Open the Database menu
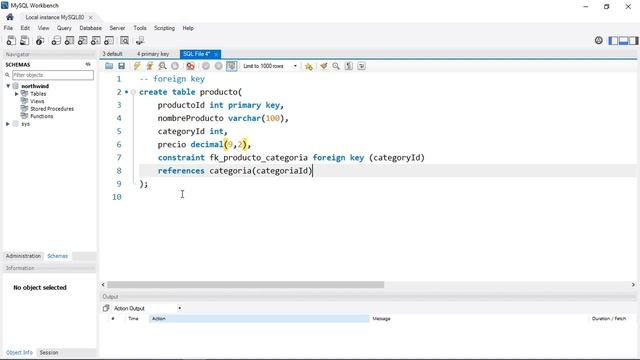 [x=91, y=28]
